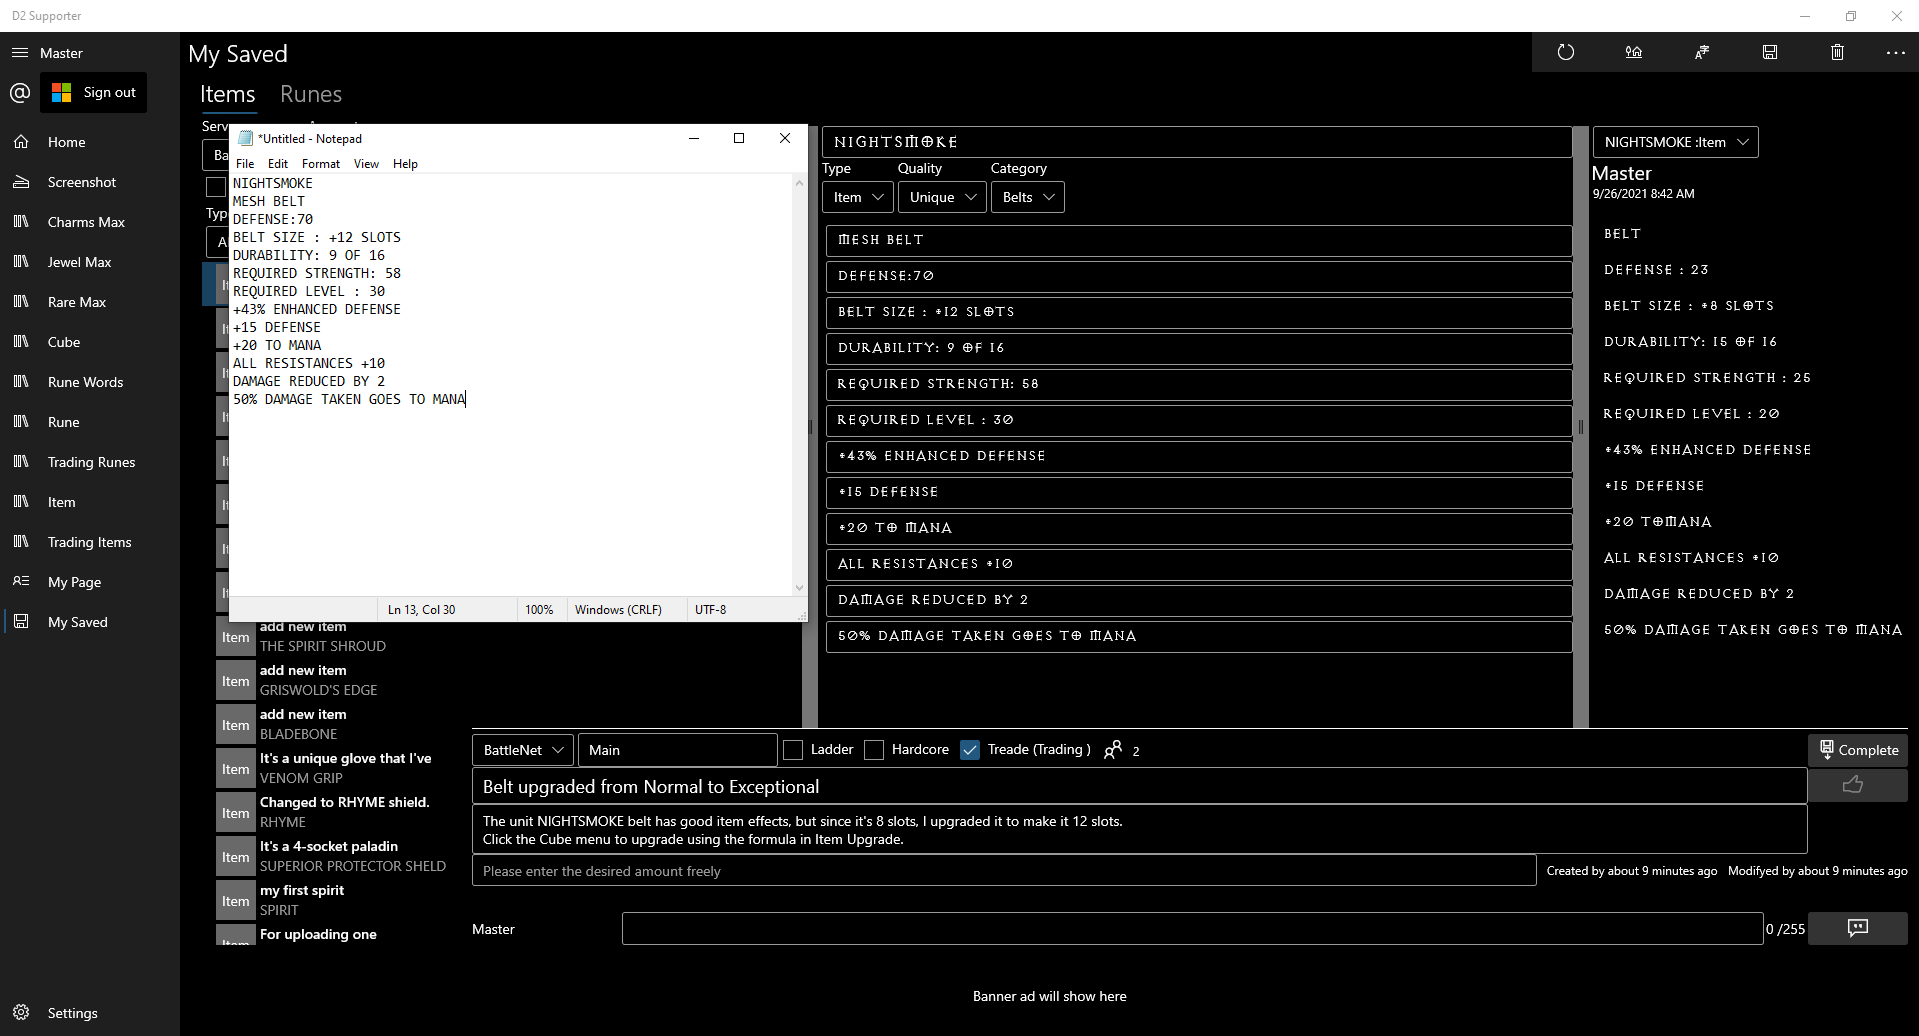This screenshot has height=1036, width=1919.
Task: Click the save floppy disk icon
Action: pyautogui.click(x=1770, y=52)
